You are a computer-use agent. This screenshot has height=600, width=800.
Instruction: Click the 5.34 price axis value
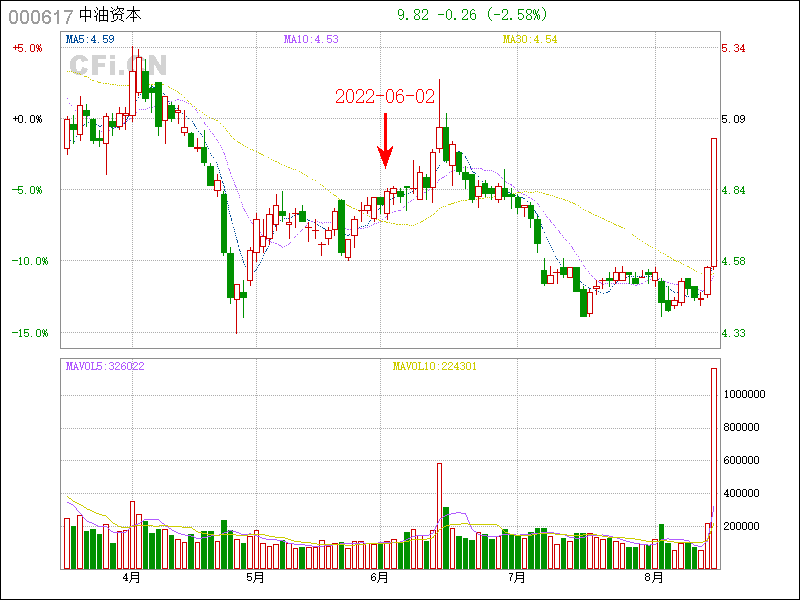[x=733, y=48]
